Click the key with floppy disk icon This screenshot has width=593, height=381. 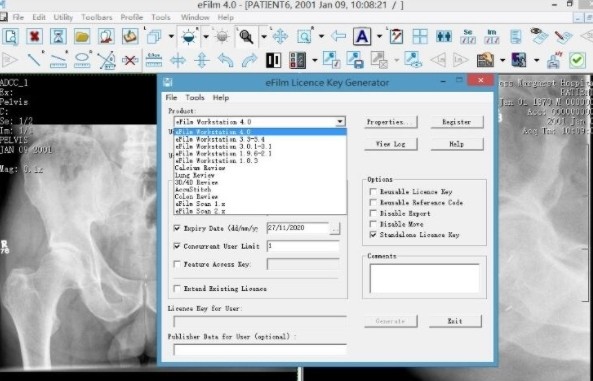[x=355, y=60]
